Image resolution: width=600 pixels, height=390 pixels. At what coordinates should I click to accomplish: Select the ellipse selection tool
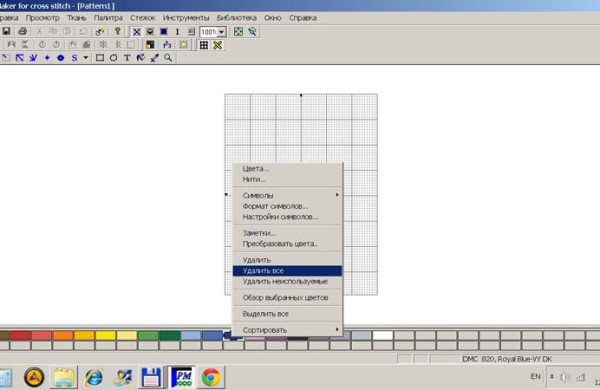tap(113, 58)
